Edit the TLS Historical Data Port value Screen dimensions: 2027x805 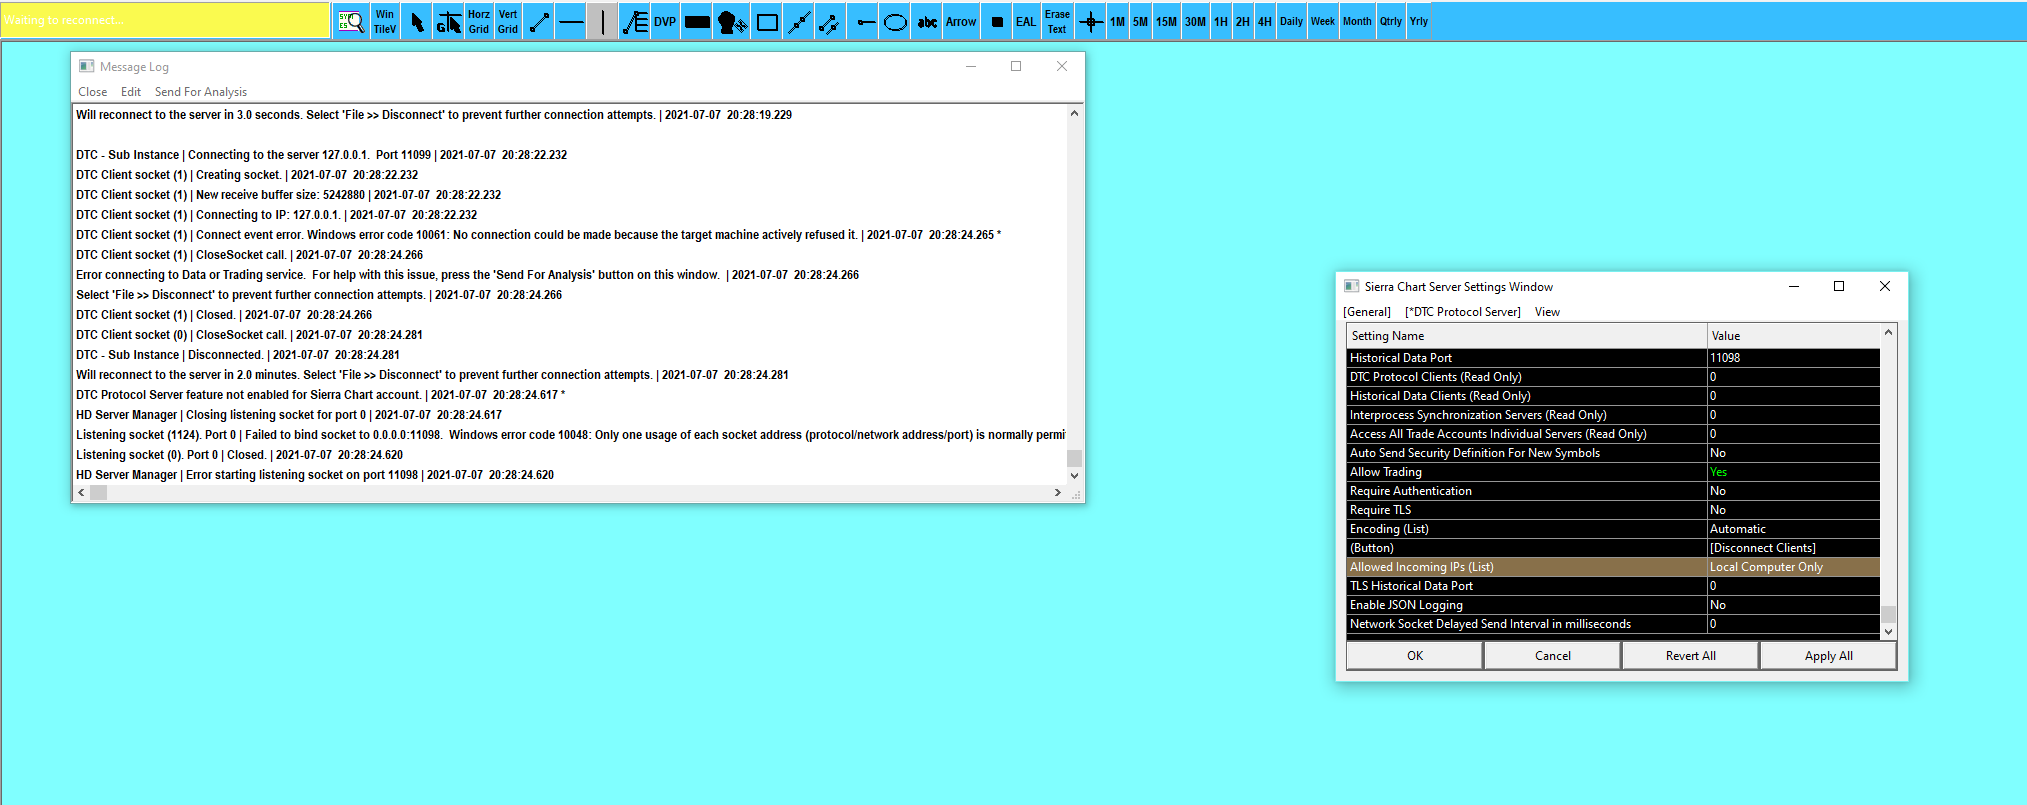1794,586
